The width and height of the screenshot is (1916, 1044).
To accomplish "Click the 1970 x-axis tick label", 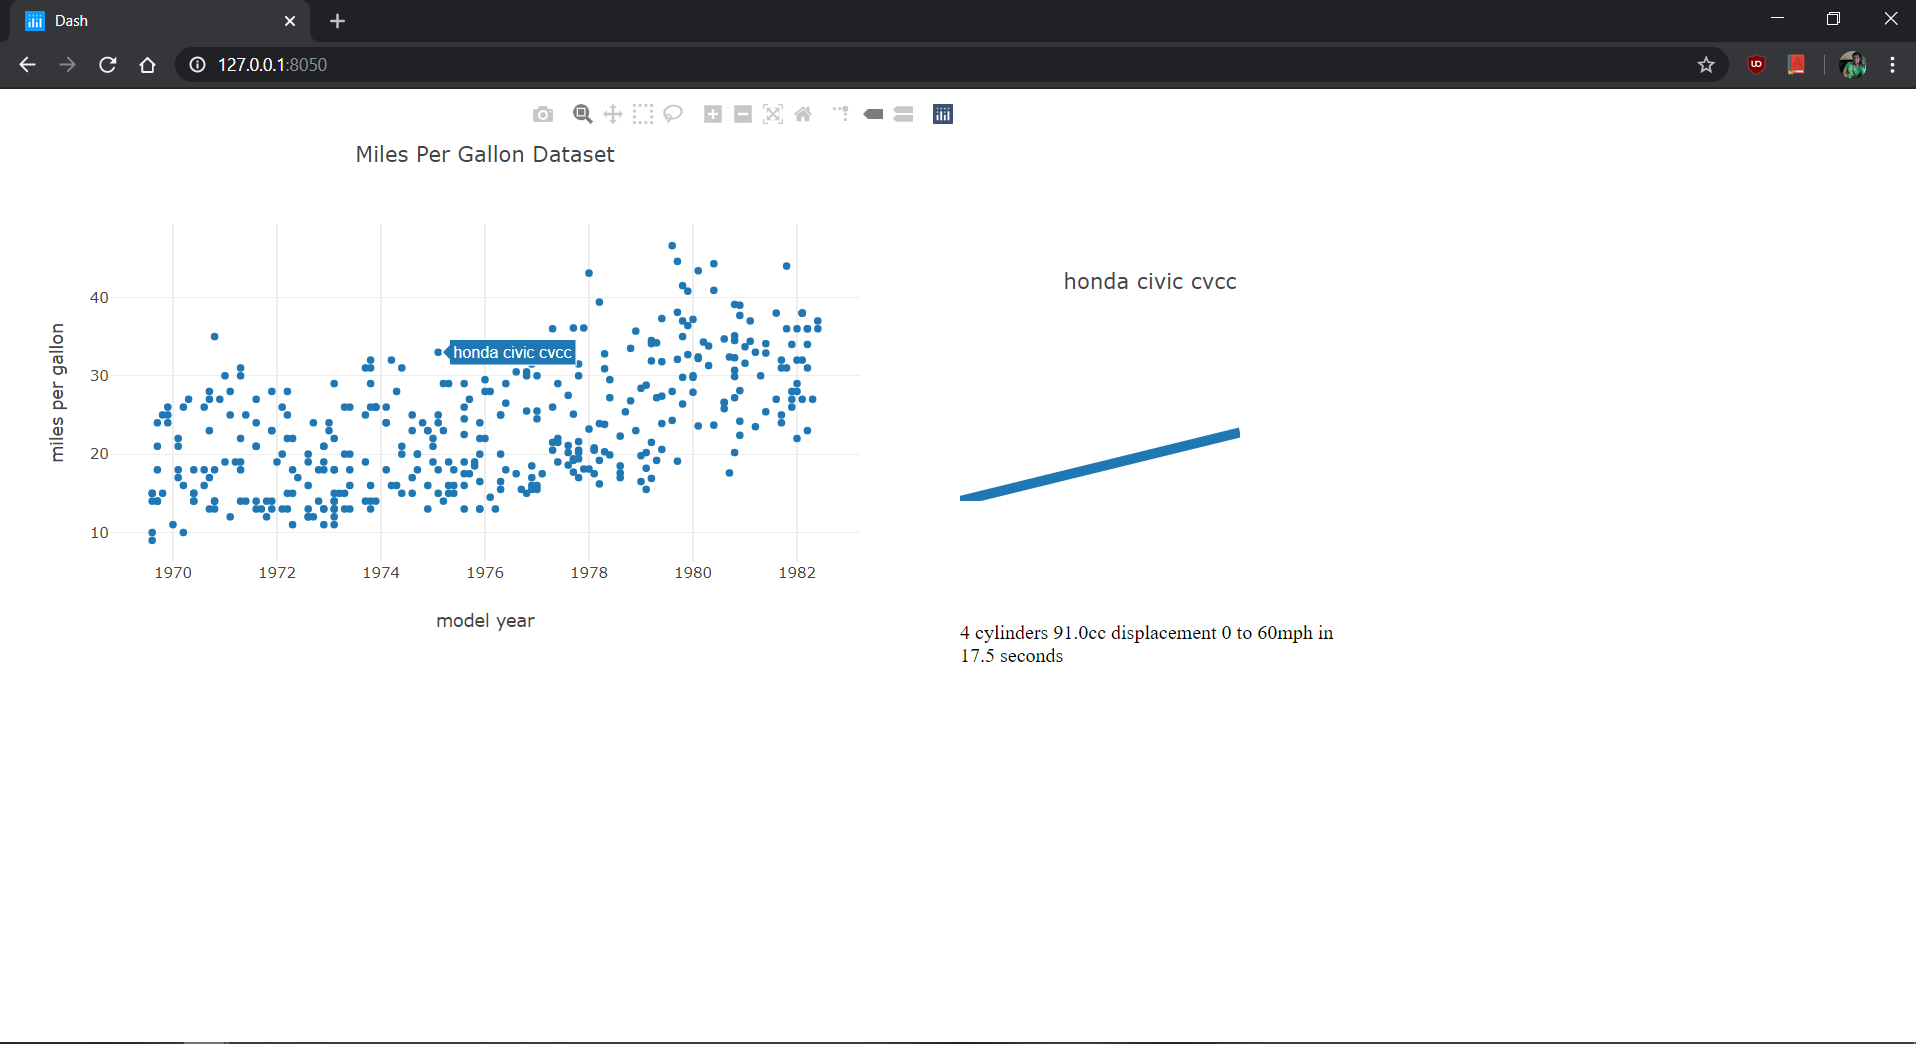I will point(173,572).
